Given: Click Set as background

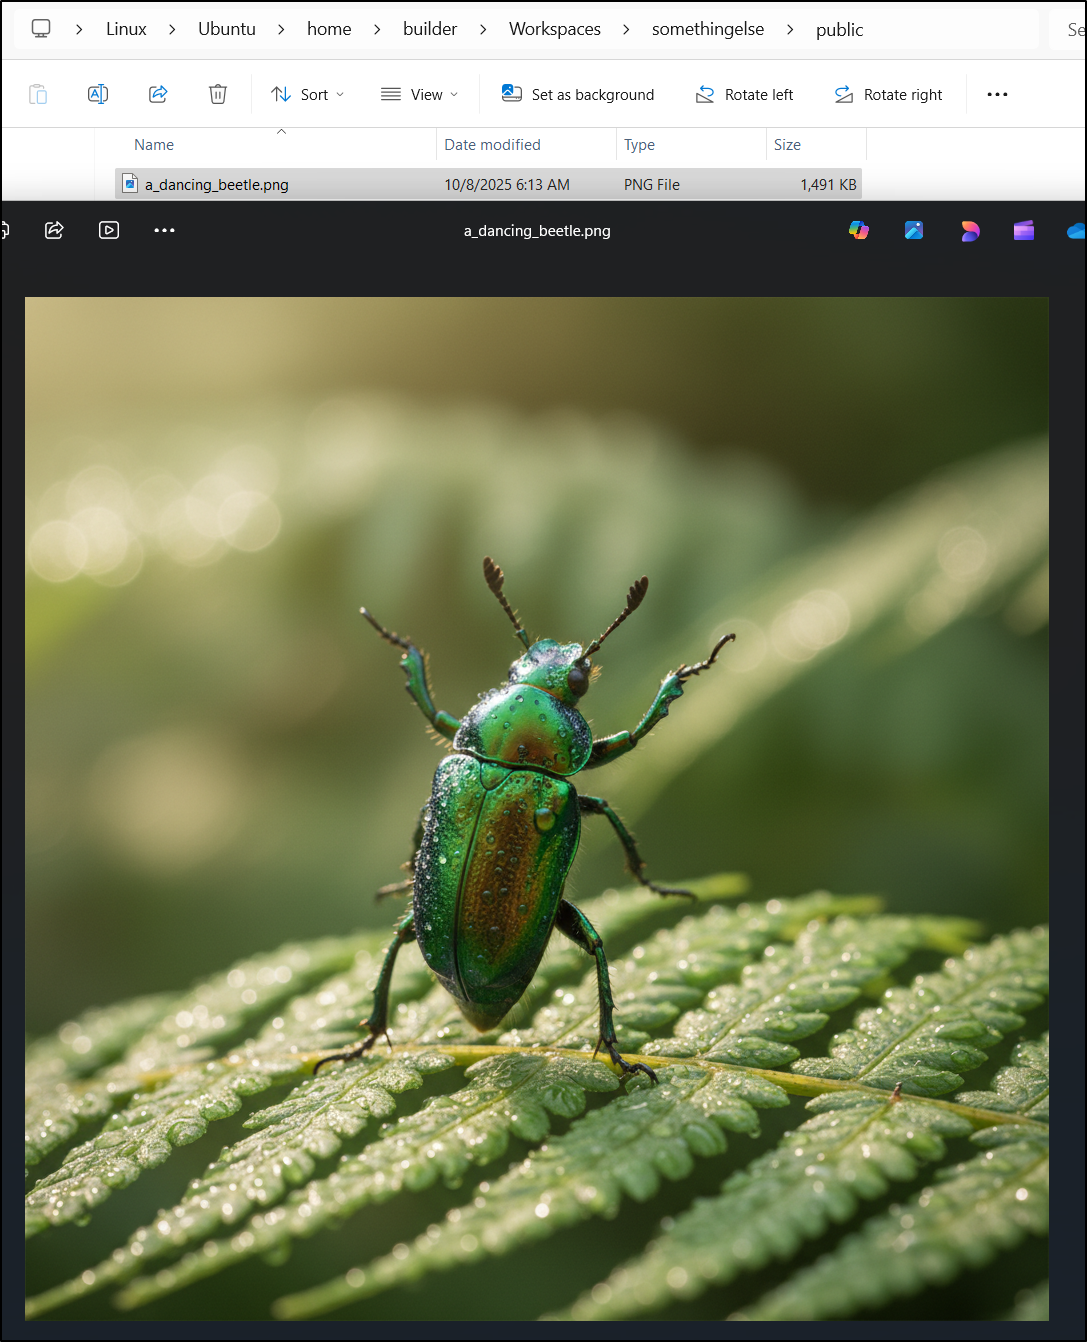Looking at the screenshot, I should pos(578,94).
